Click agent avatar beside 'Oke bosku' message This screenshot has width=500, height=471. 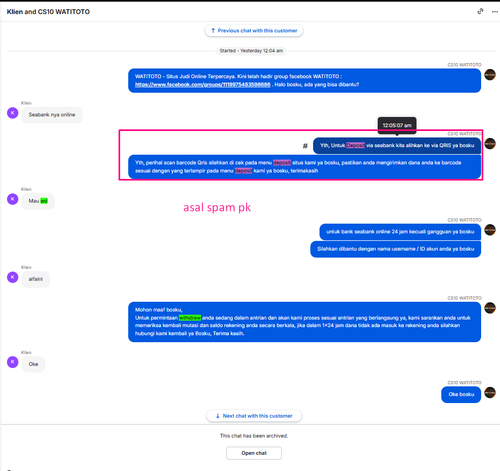(490, 392)
